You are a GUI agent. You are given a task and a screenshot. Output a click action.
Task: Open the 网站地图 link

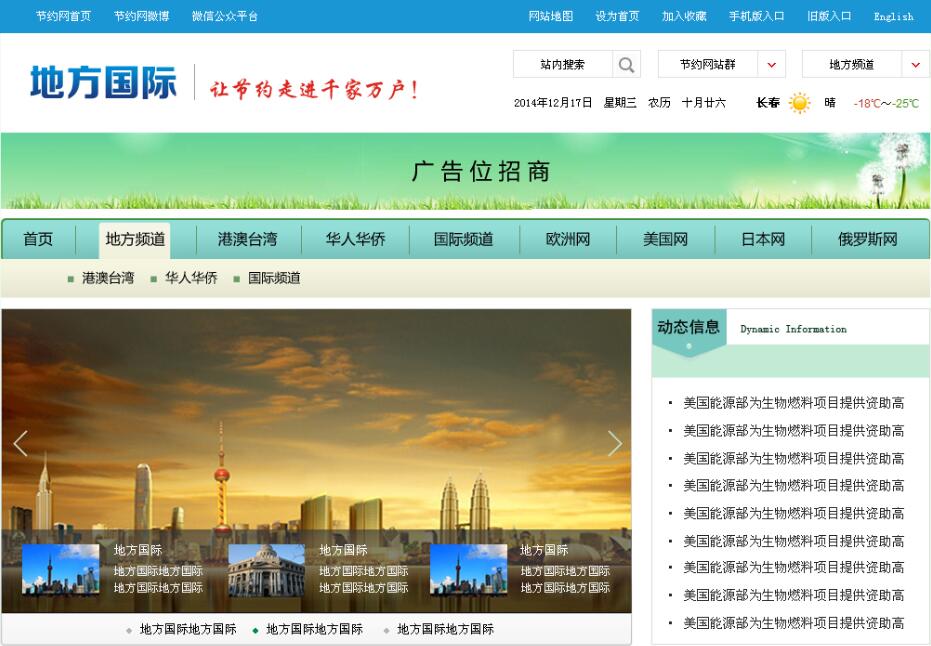point(551,16)
